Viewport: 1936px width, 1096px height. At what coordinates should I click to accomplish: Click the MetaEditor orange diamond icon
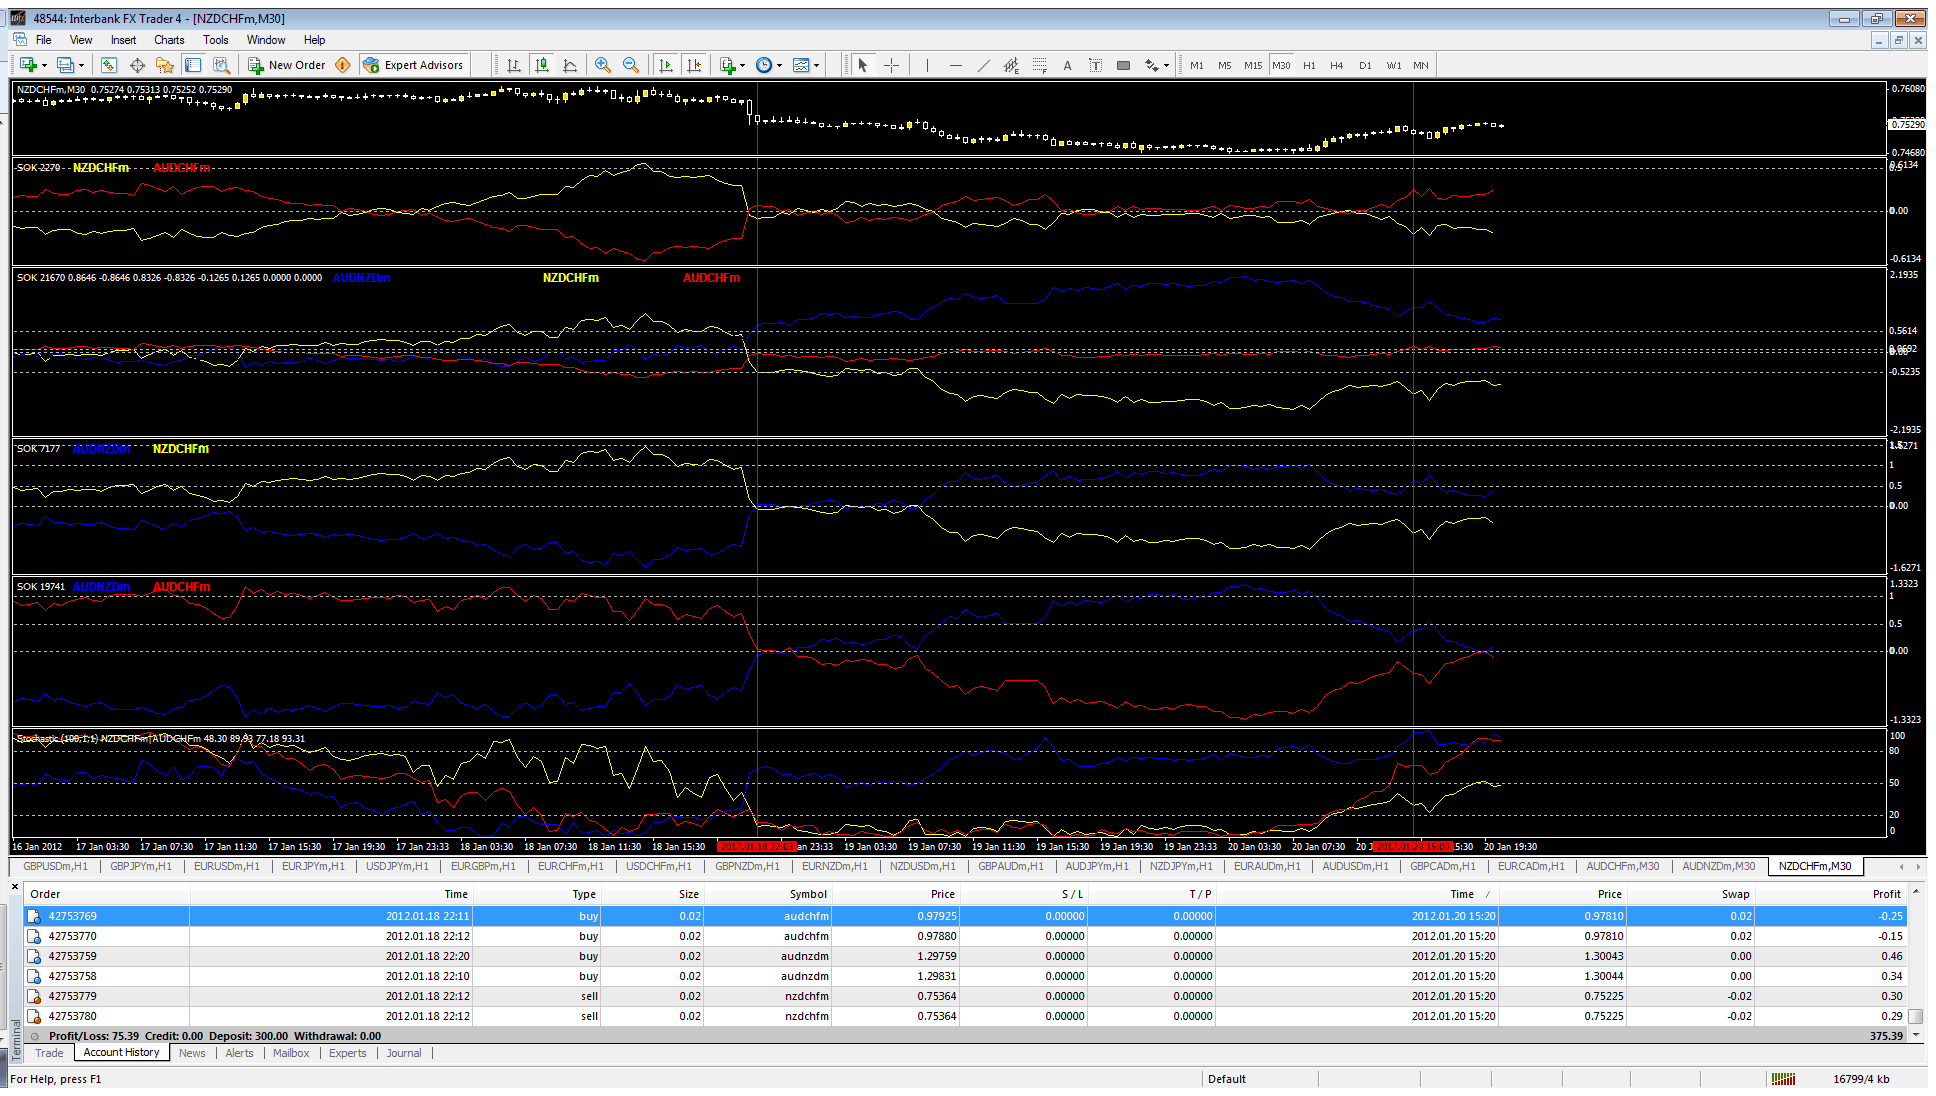(x=343, y=65)
